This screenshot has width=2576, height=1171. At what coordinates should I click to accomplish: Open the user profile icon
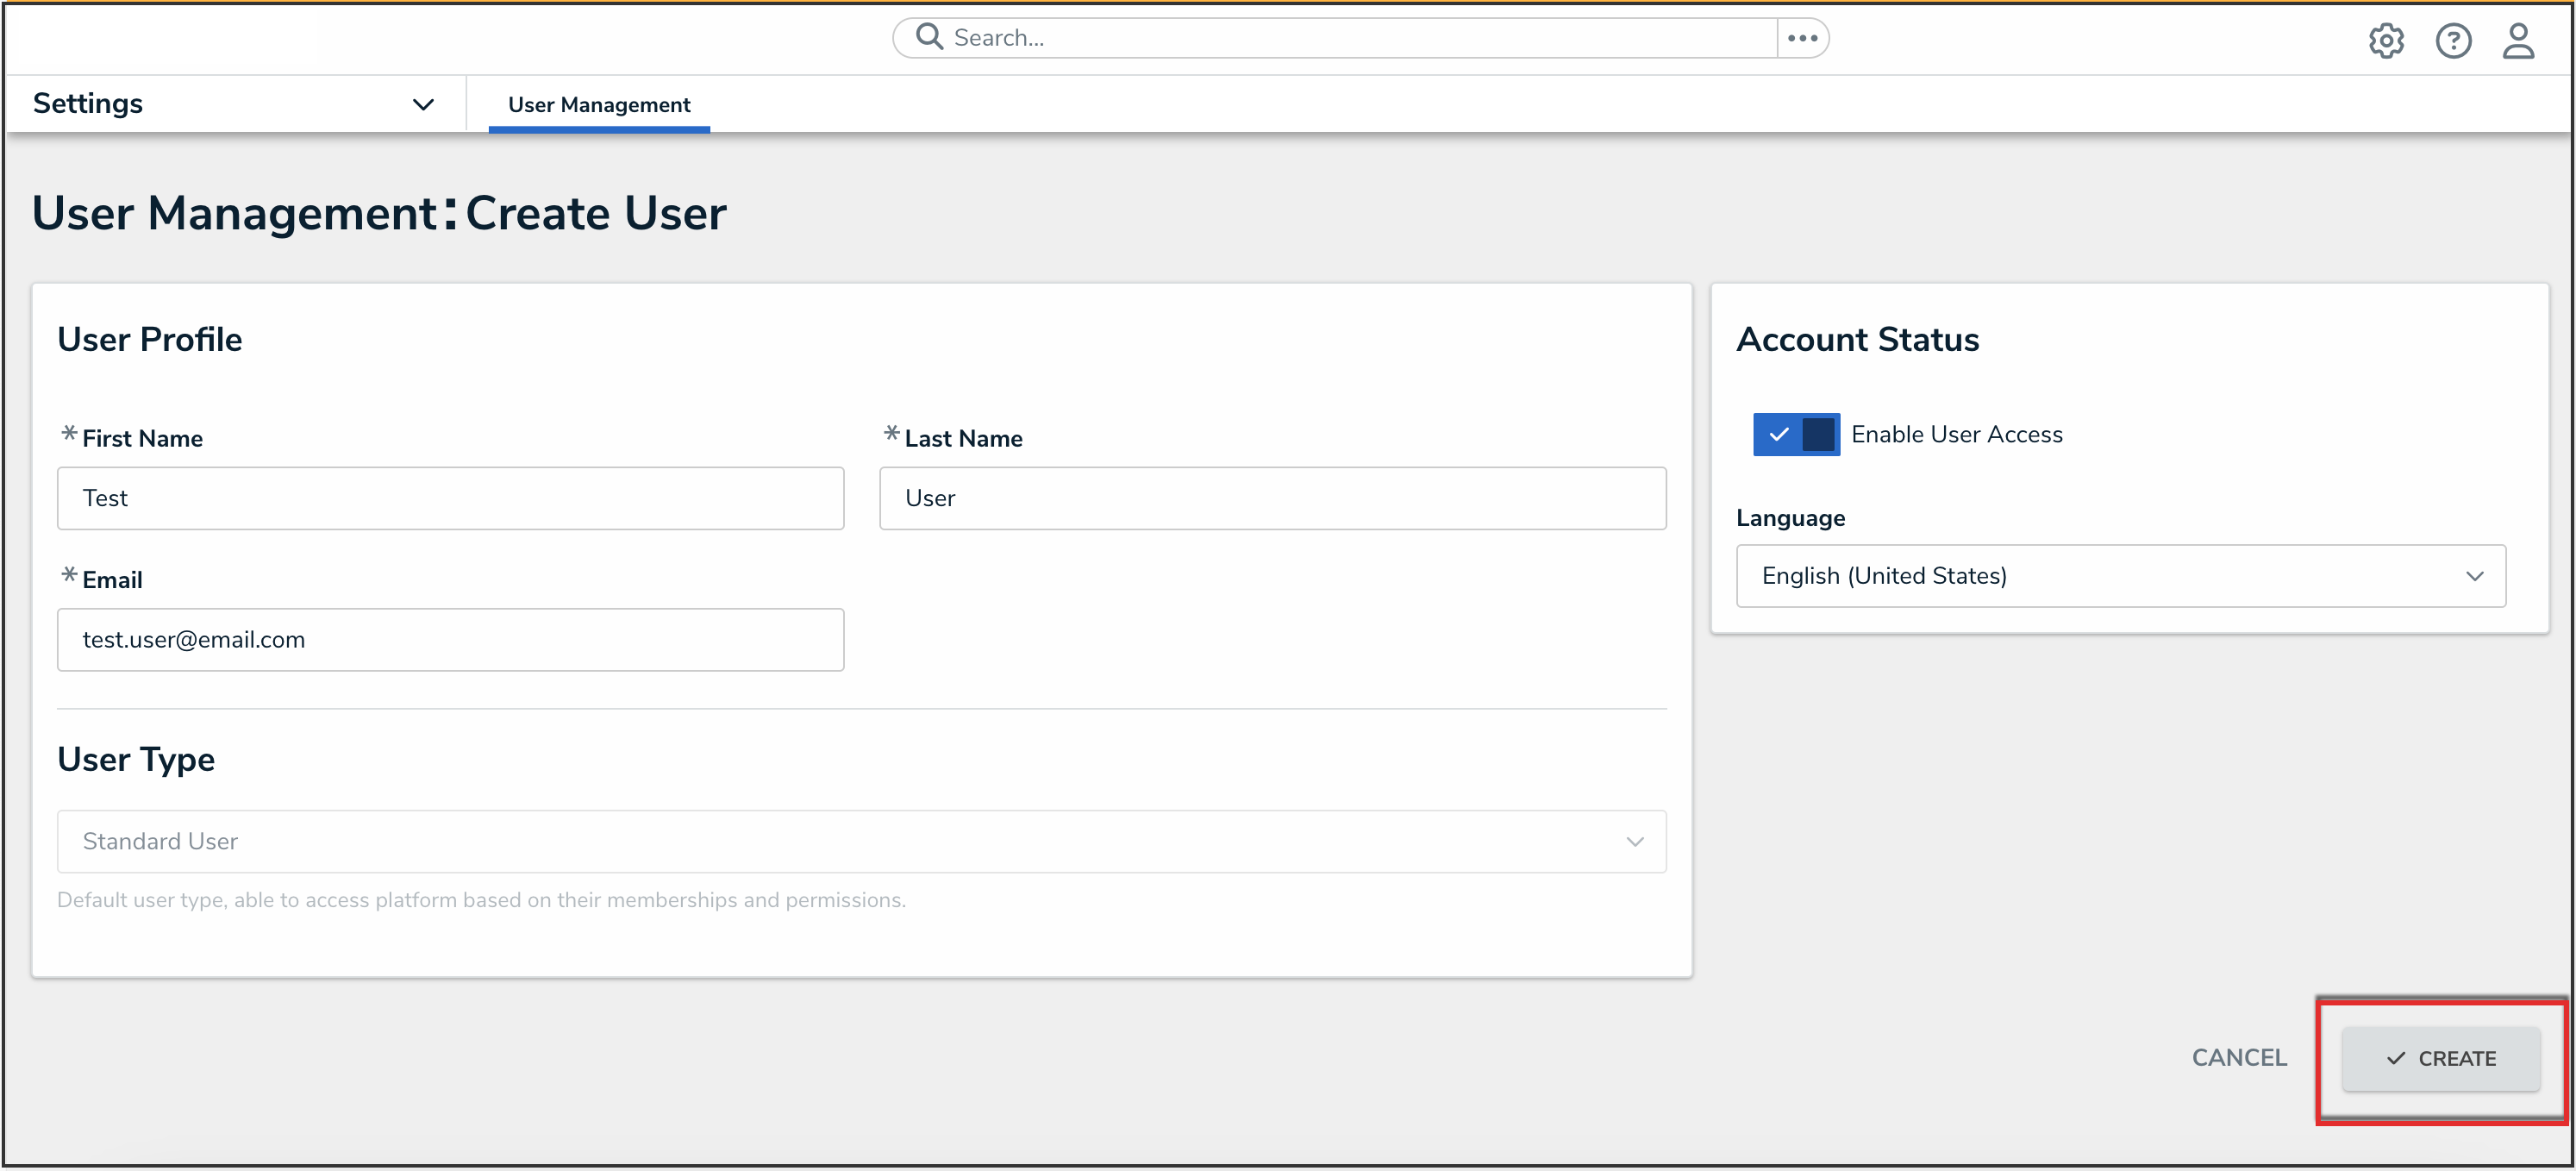pos(2517,41)
